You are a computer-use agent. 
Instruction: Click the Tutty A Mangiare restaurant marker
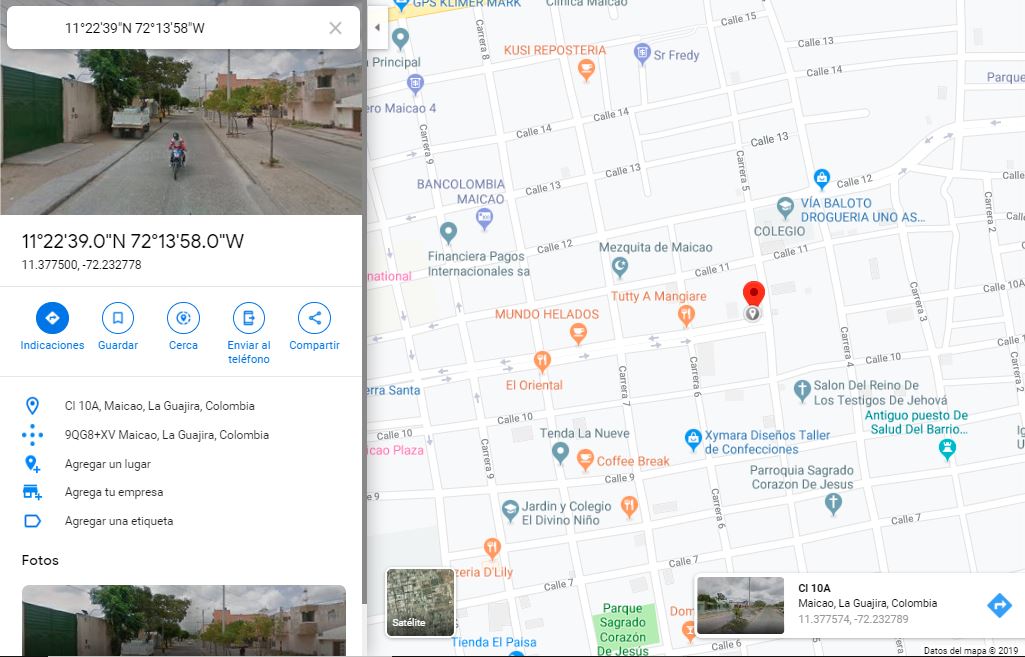686,316
